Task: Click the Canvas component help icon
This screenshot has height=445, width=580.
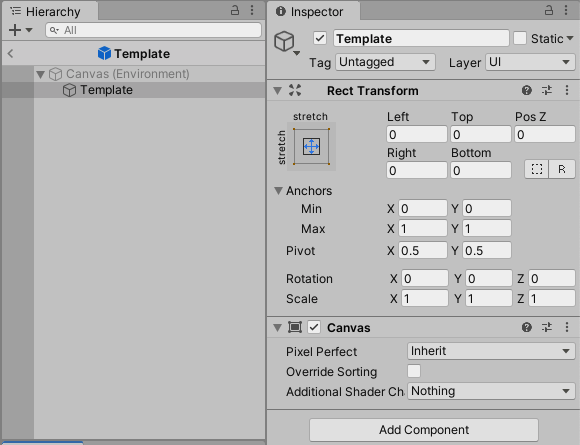Action: [527, 327]
